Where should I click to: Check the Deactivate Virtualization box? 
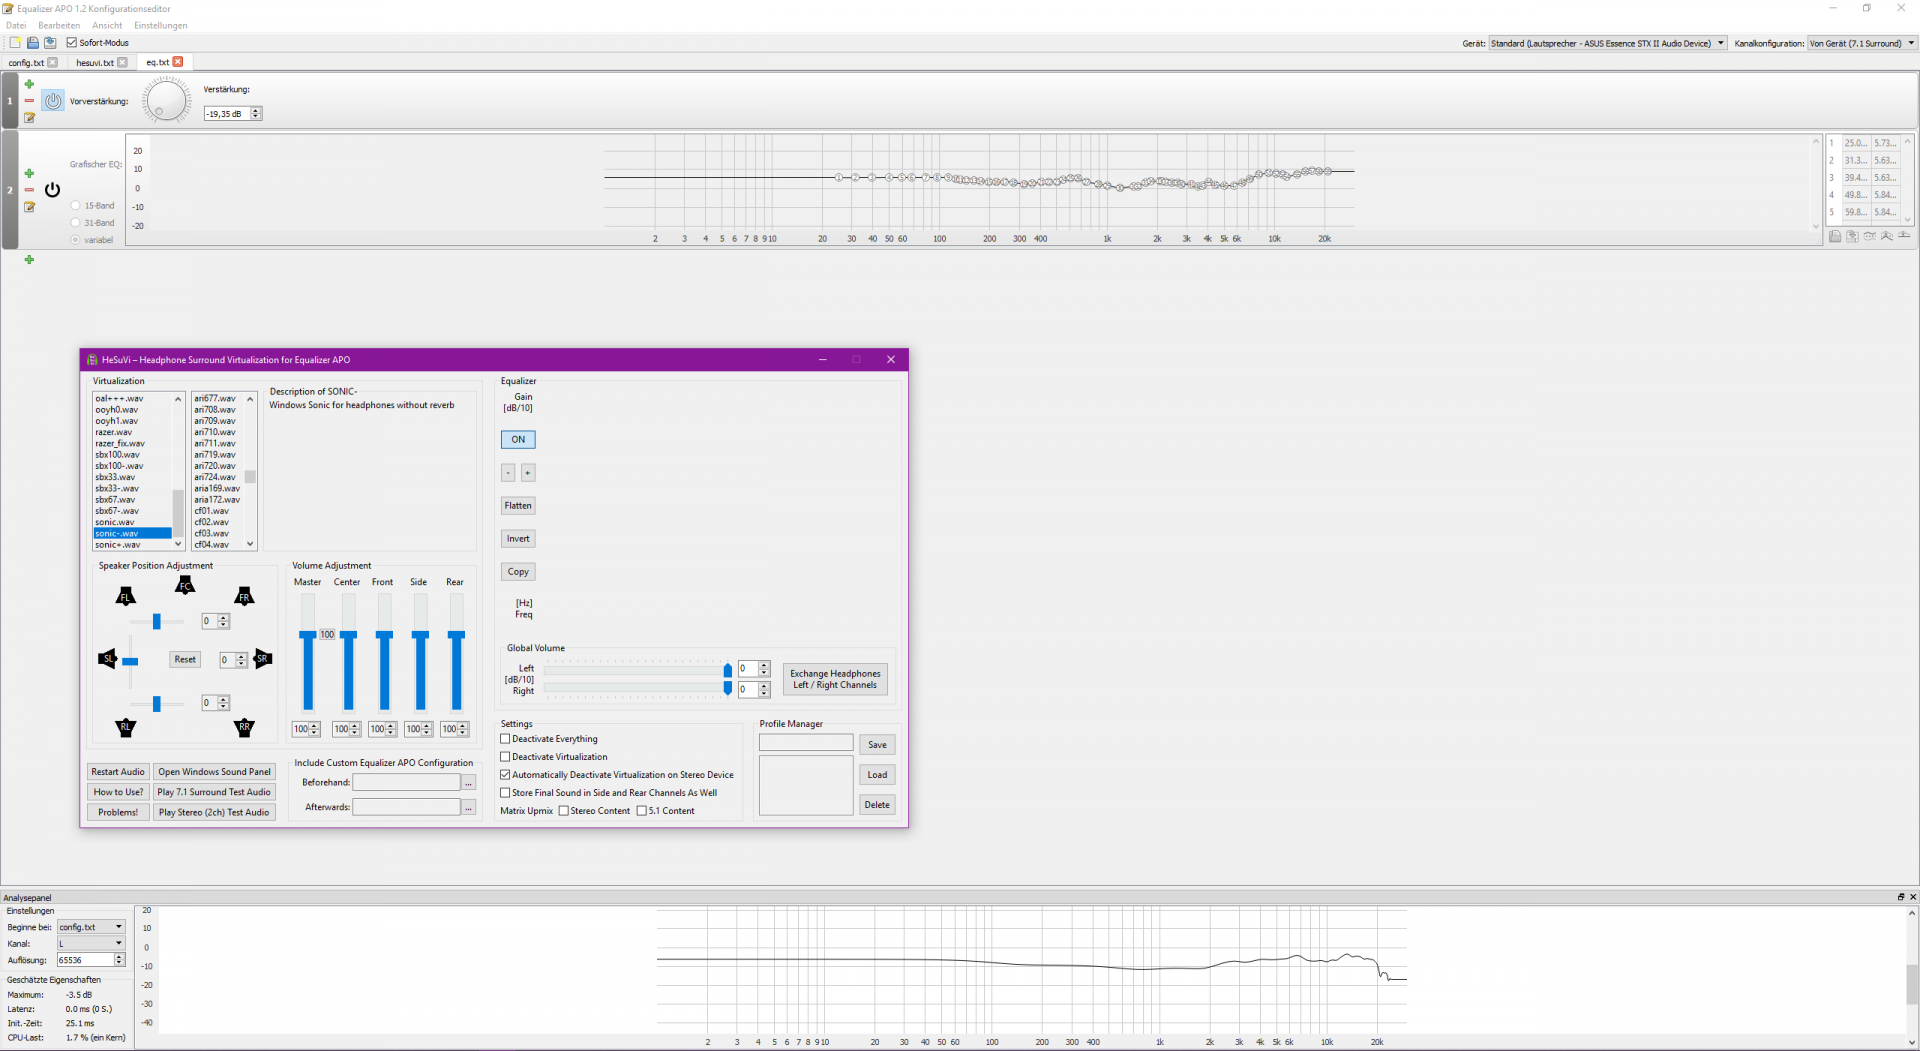[x=505, y=757]
